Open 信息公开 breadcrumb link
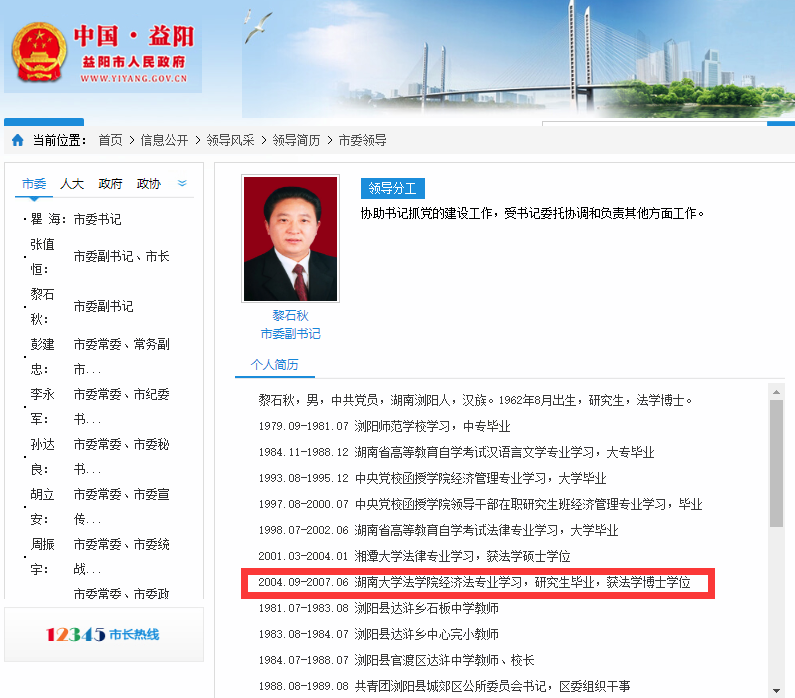Screen dimensions: 795x698 164,140
